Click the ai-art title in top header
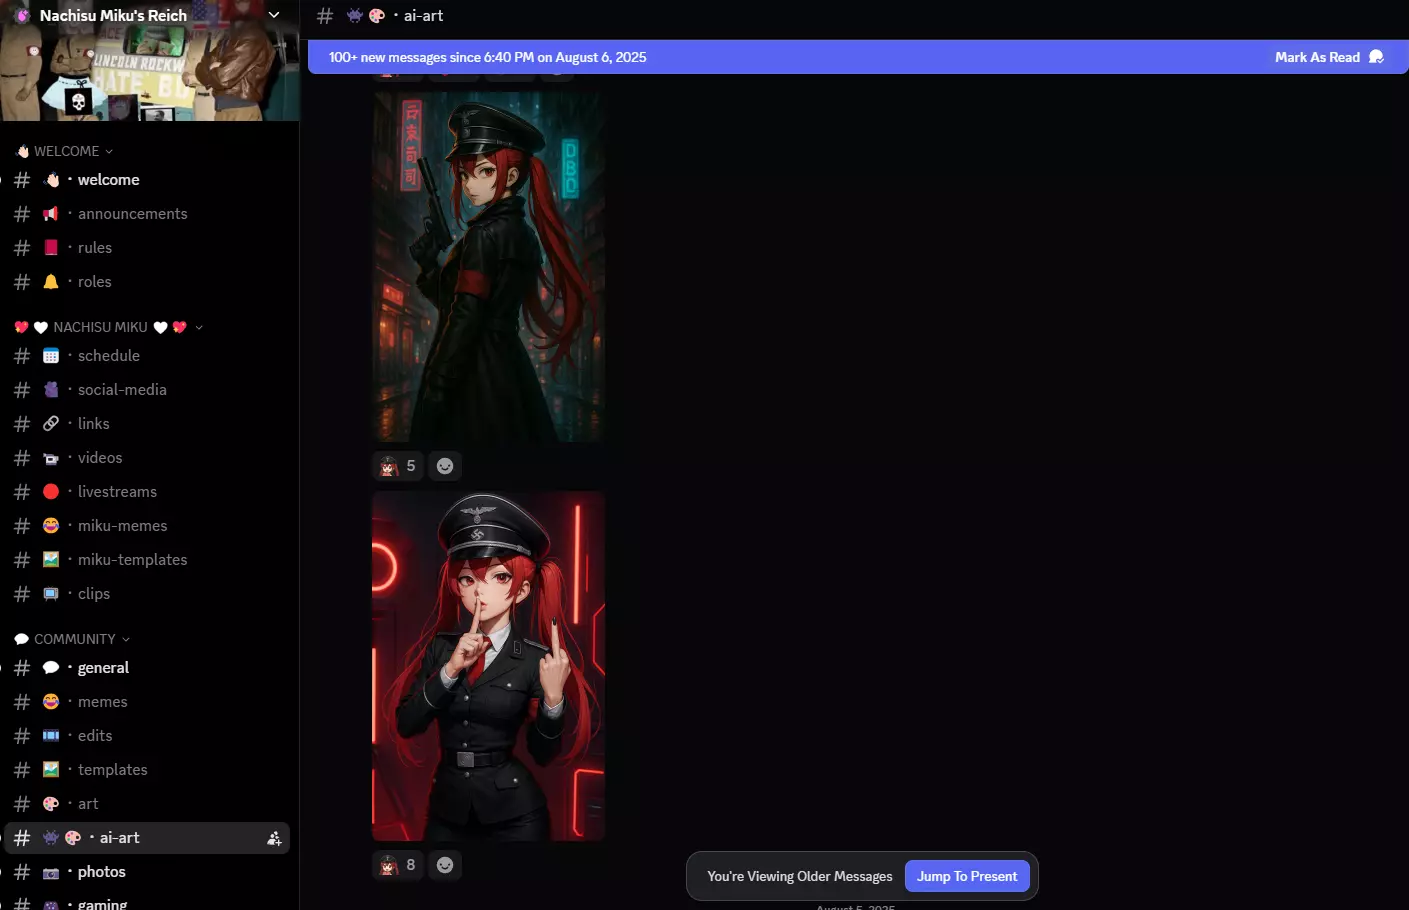Image resolution: width=1409 pixels, height=910 pixels. click(423, 16)
